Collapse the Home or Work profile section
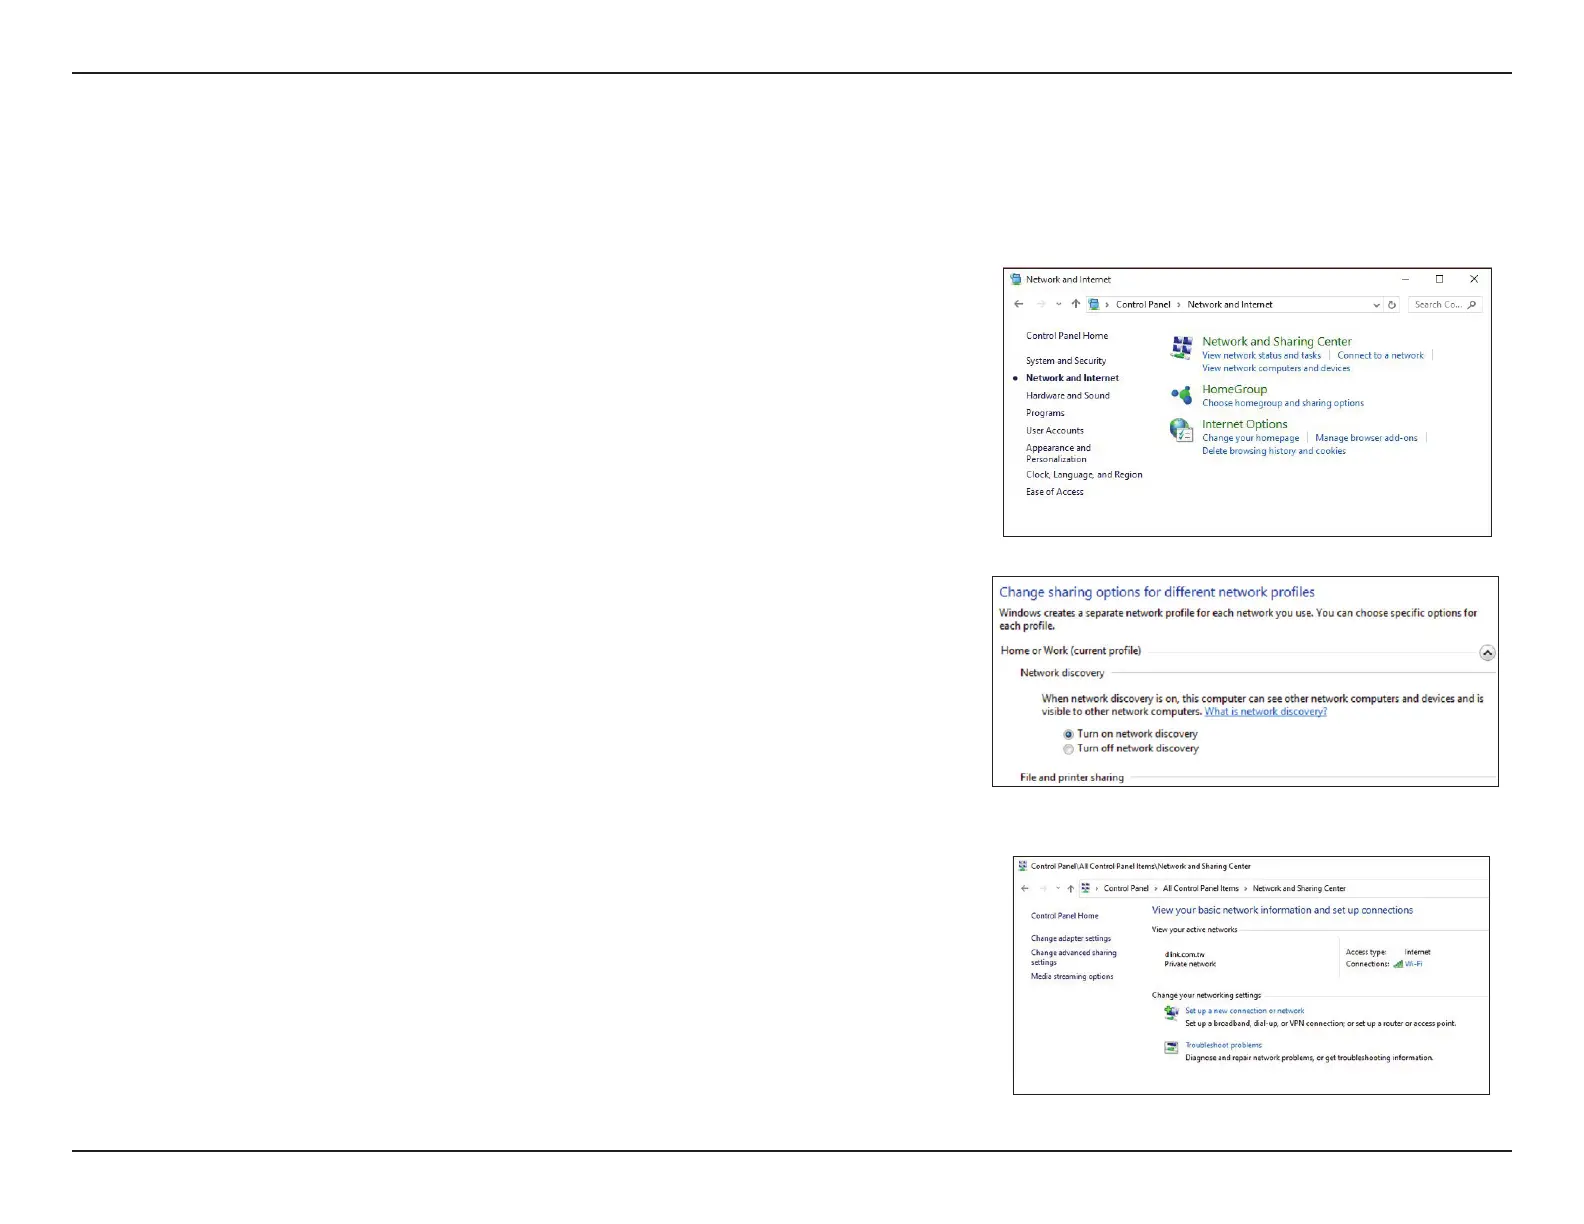 pyautogui.click(x=1487, y=653)
